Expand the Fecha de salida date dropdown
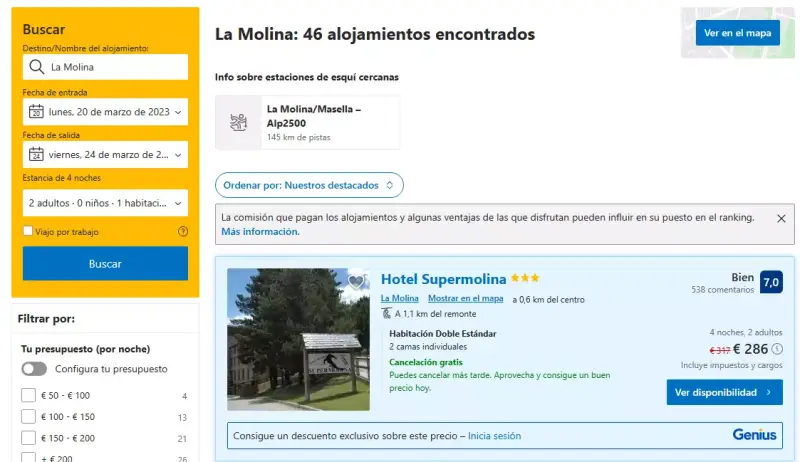This screenshot has width=800, height=462. click(x=105, y=155)
